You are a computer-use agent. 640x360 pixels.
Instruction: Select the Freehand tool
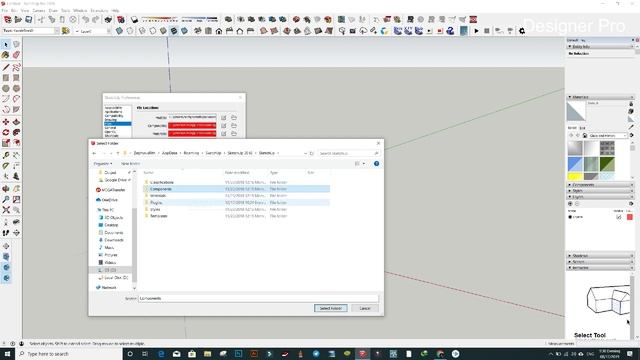16,67
